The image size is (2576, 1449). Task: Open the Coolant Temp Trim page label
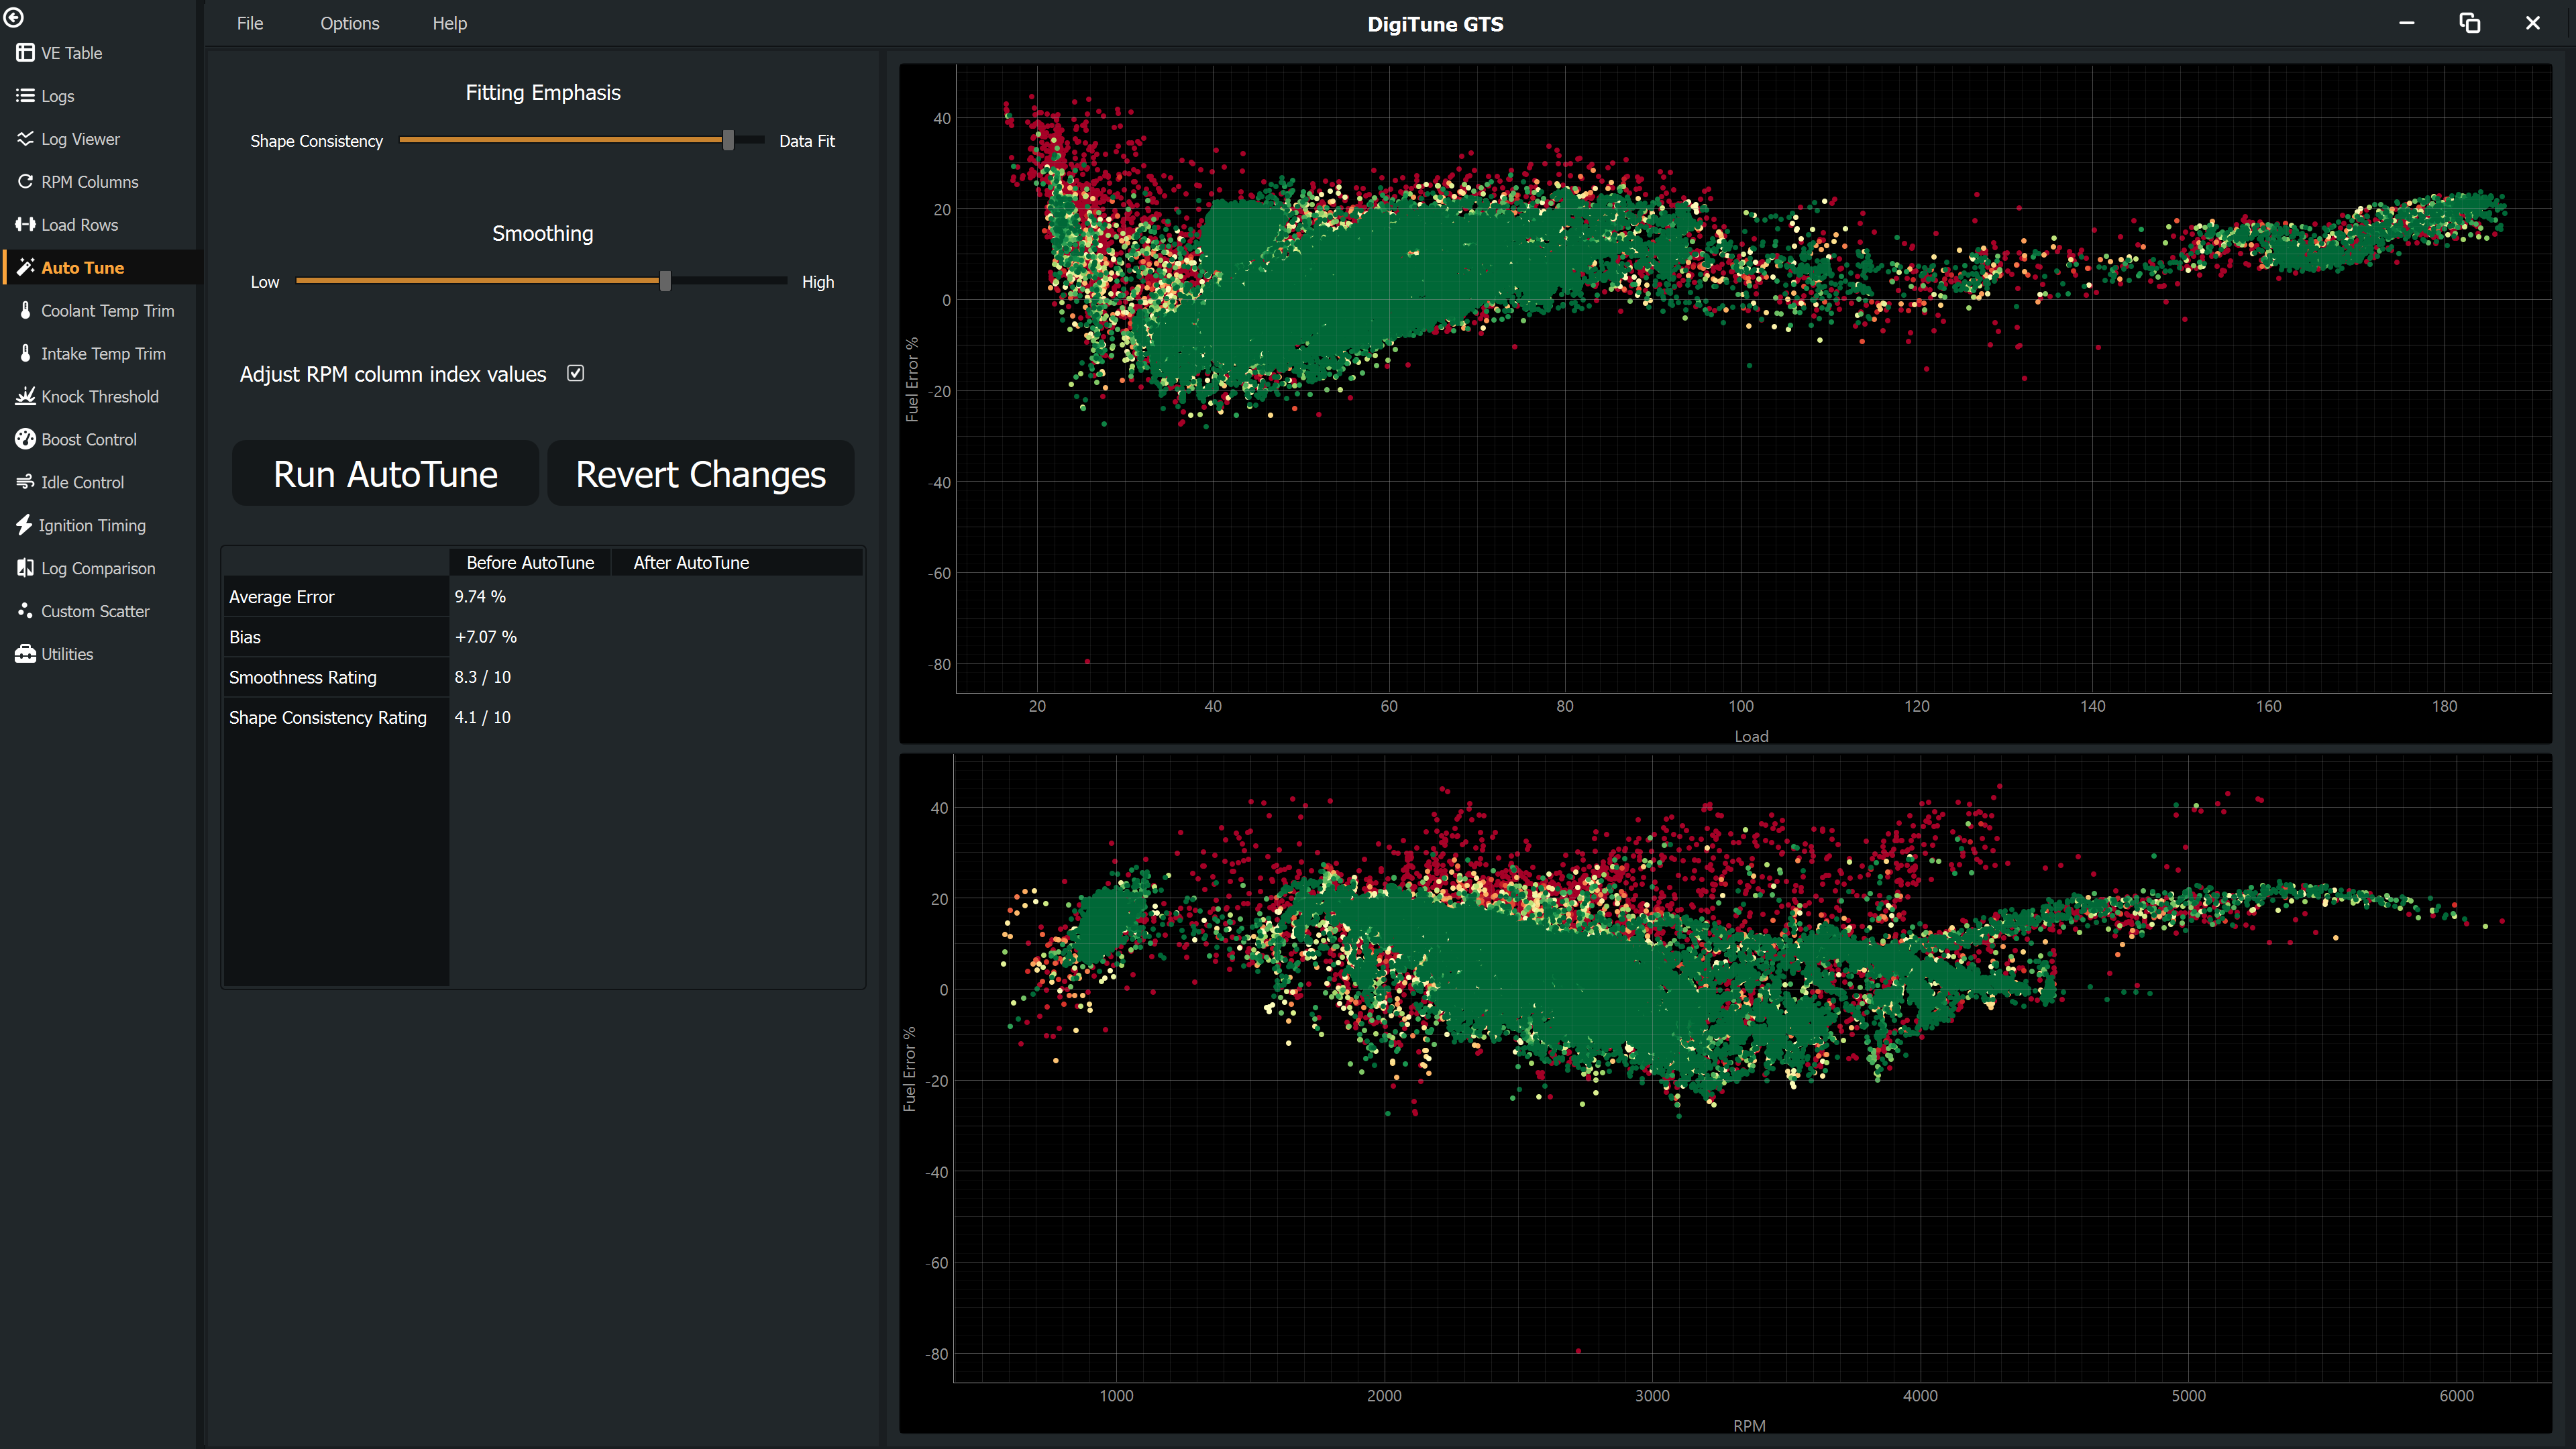point(107,311)
